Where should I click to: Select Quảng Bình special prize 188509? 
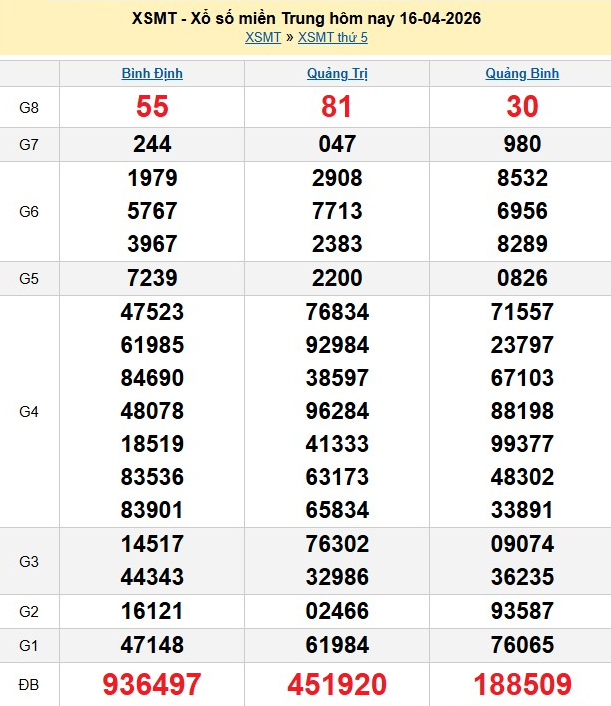[522, 684]
